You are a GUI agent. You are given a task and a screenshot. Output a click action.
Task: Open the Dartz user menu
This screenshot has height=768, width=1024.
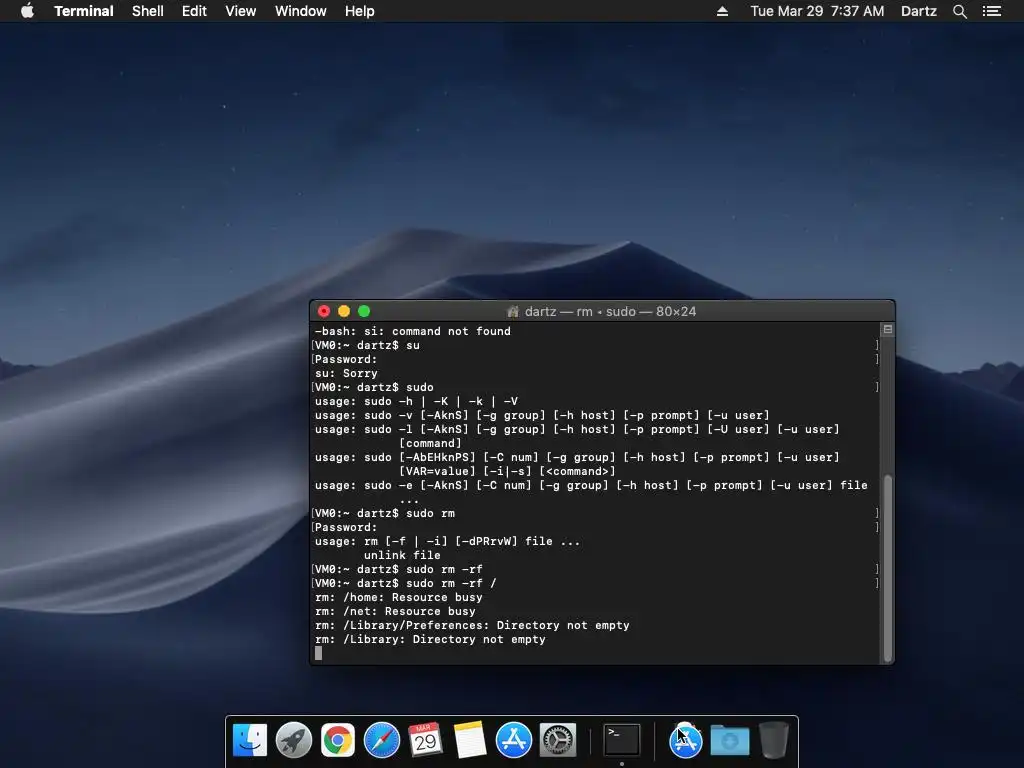[x=918, y=11]
